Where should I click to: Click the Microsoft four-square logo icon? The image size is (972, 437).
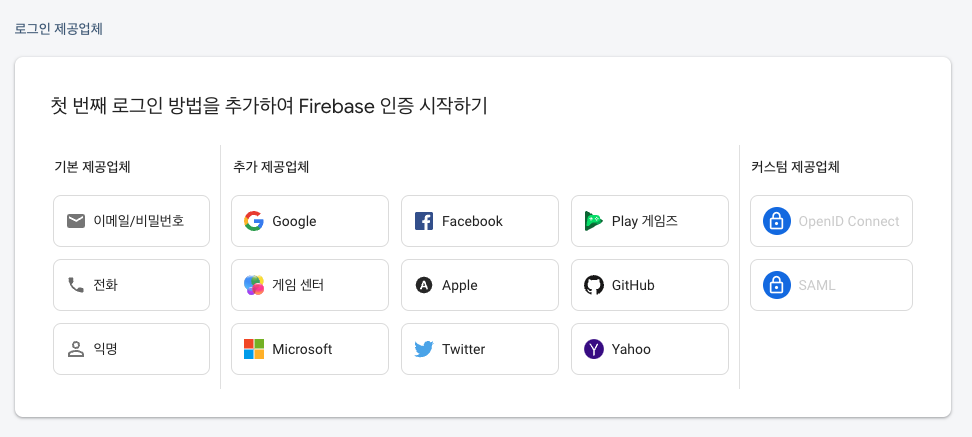tap(254, 349)
